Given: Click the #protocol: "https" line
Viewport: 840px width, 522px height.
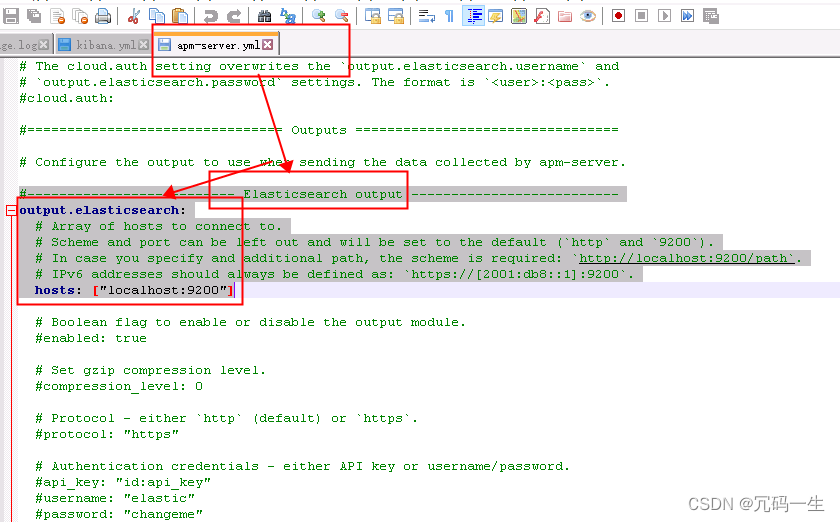Looking at the screenshot, I should (107, 434).
